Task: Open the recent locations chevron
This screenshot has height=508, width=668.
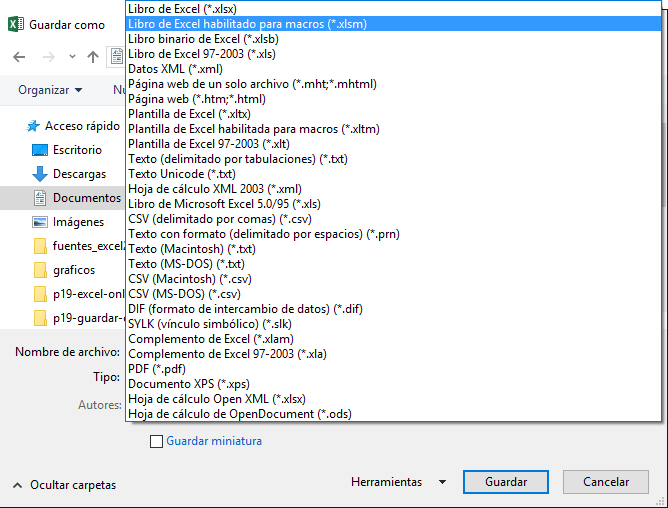Action: point(72,57)
